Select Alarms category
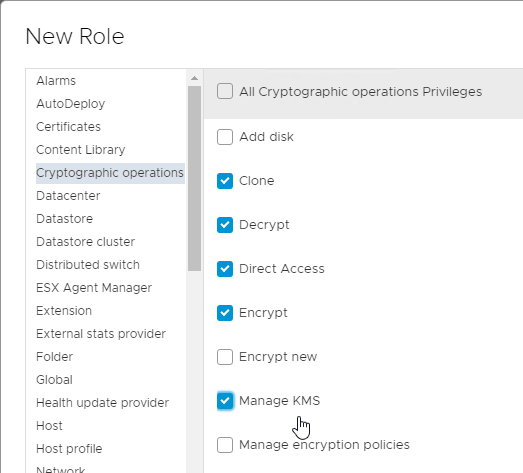The image size is (523, 473). pyautogui.click(x=56, y=81)
